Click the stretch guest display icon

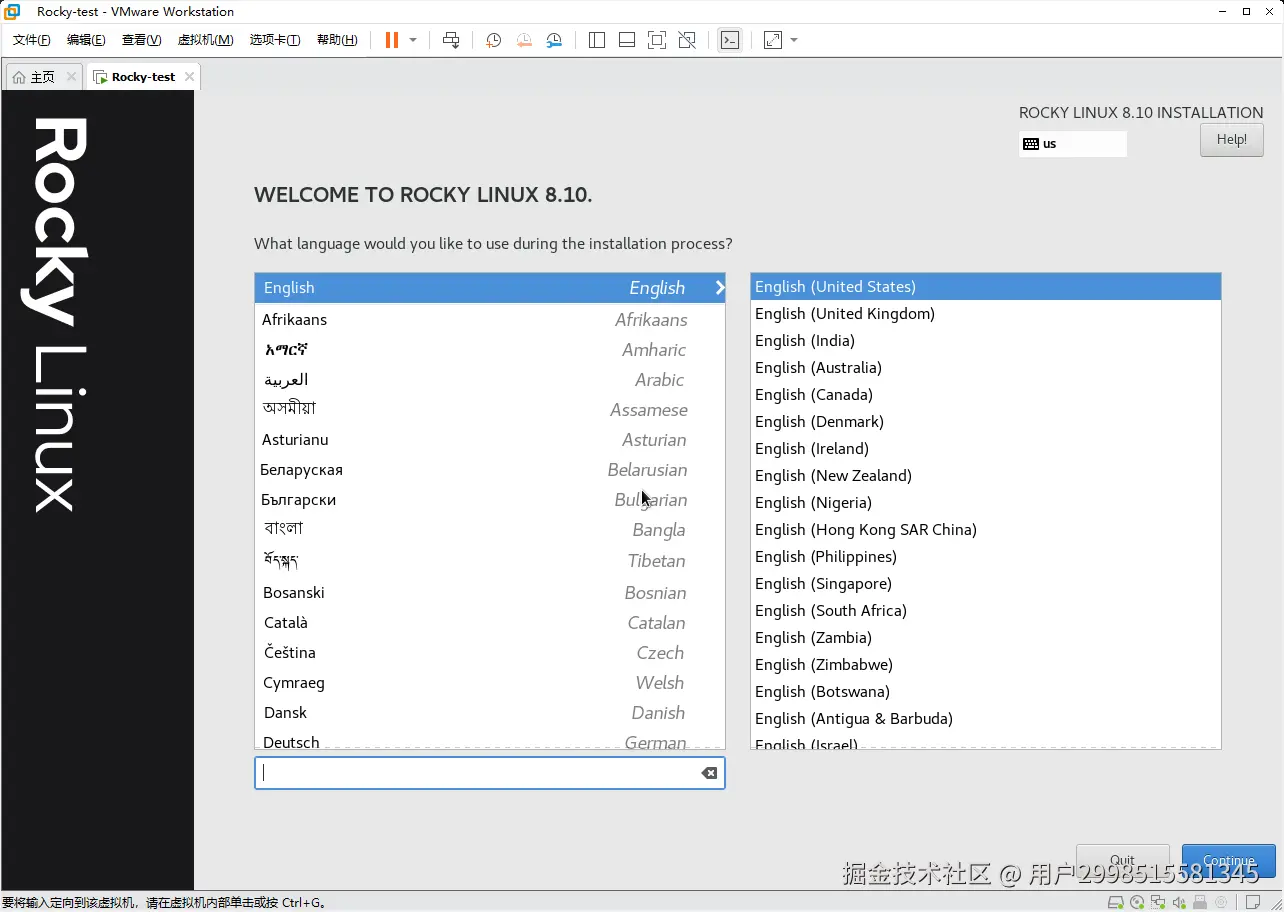773,40
